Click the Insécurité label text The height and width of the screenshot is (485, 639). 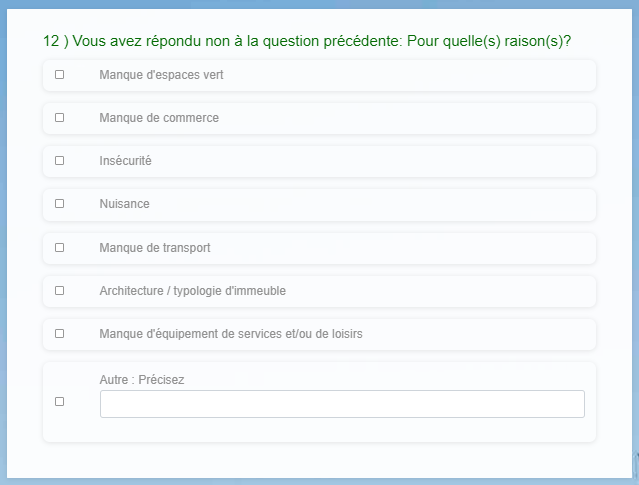(126, 161)
